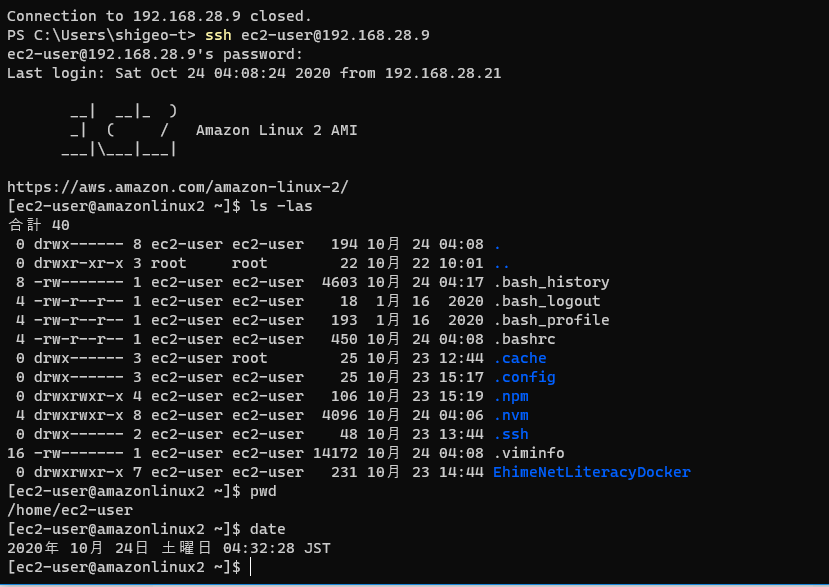Screen dimensions: 829x587
Task: Click the .npm directory entry
Action: [511, 397]
